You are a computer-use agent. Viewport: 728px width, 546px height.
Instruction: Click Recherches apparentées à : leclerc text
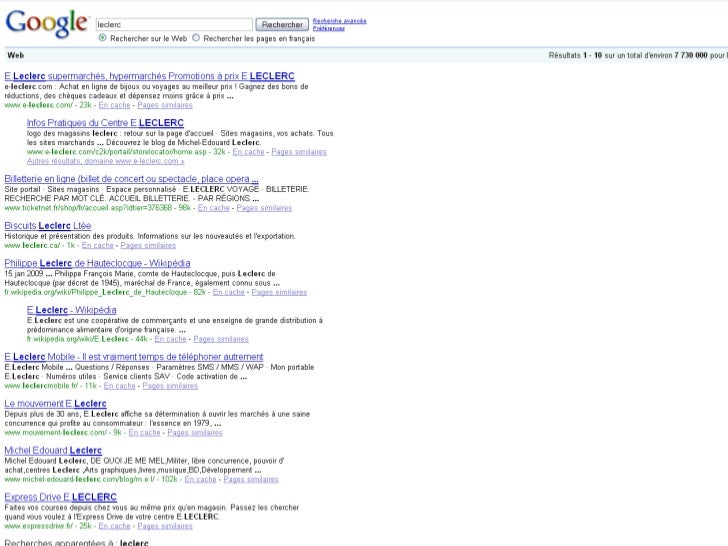(77, 542)
